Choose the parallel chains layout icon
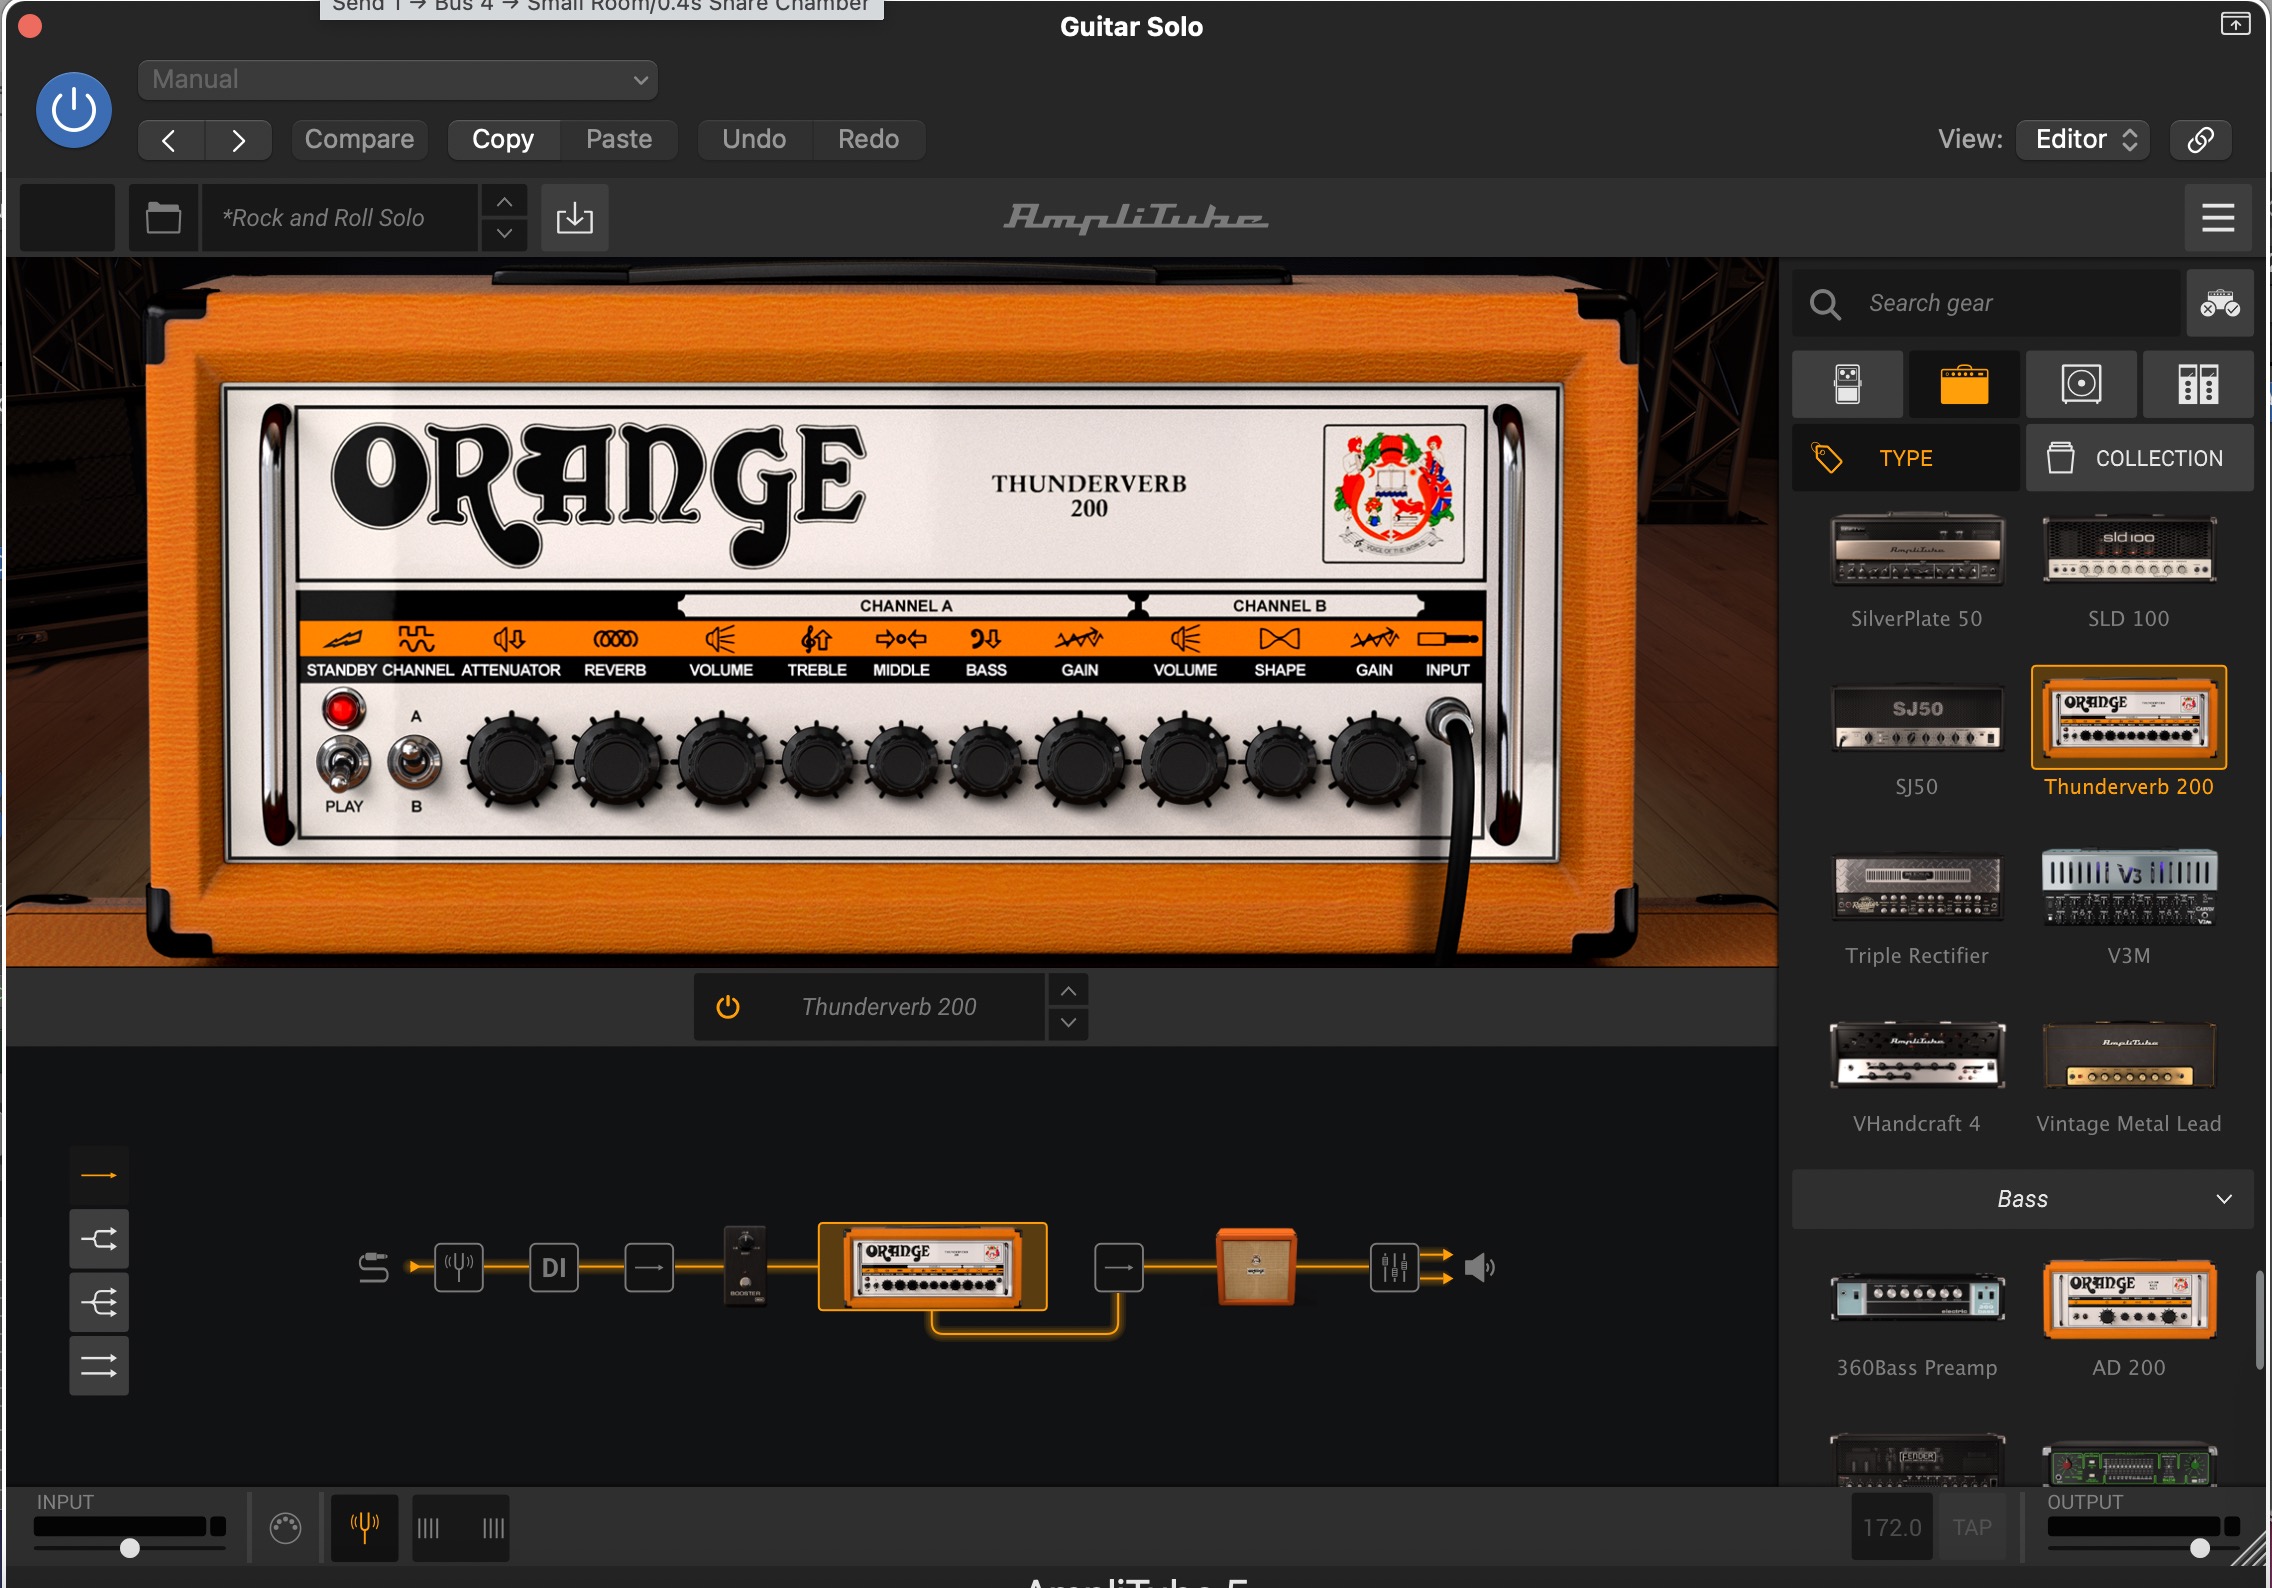The width and height of the screenshot is (2272, 1588). coord(99,1365)
